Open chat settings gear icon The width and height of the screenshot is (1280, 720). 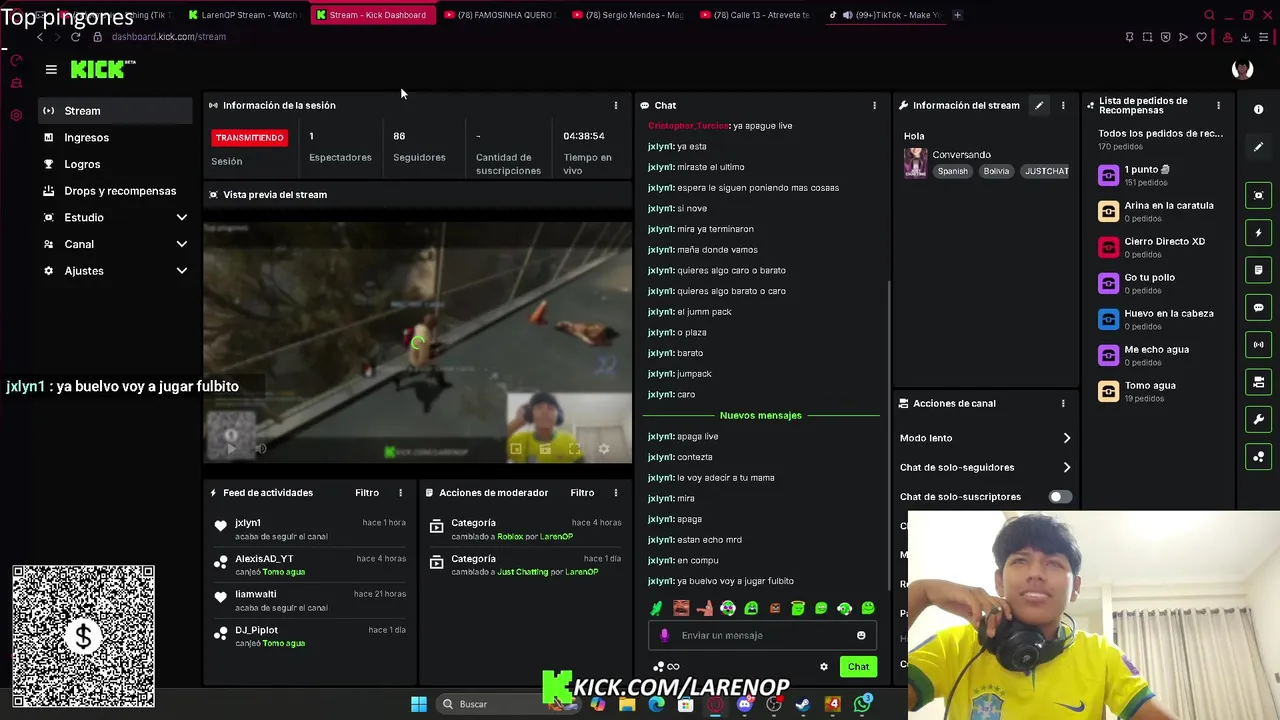824,667
